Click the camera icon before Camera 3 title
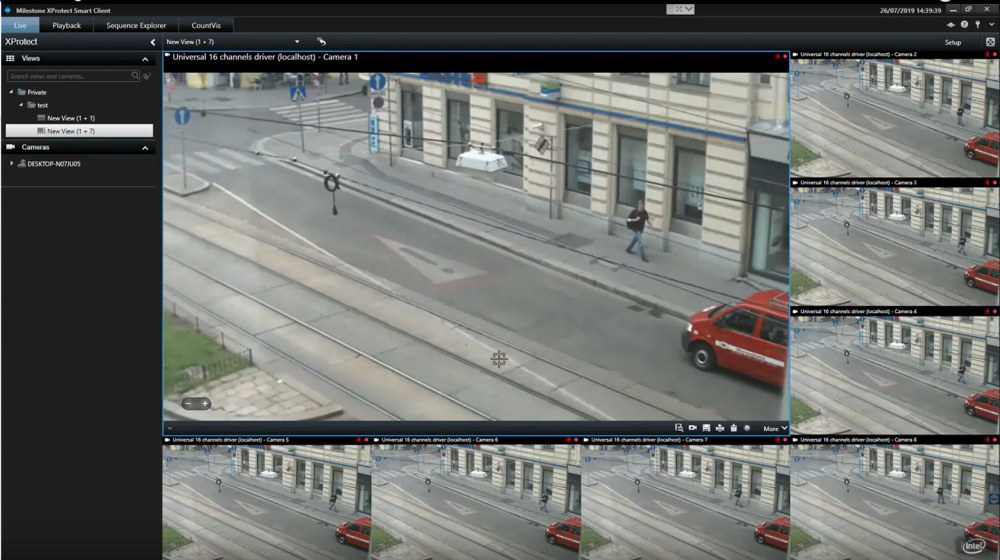1000x560 pixels. [x=795, y=183]
